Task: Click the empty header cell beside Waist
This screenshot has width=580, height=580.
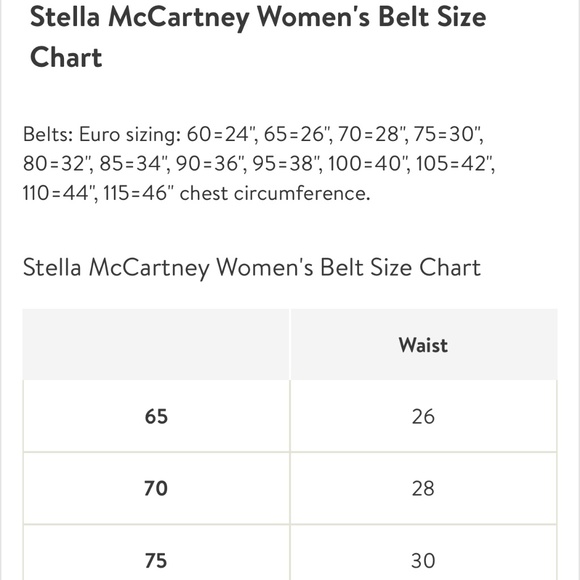Action: click(156, 344)
